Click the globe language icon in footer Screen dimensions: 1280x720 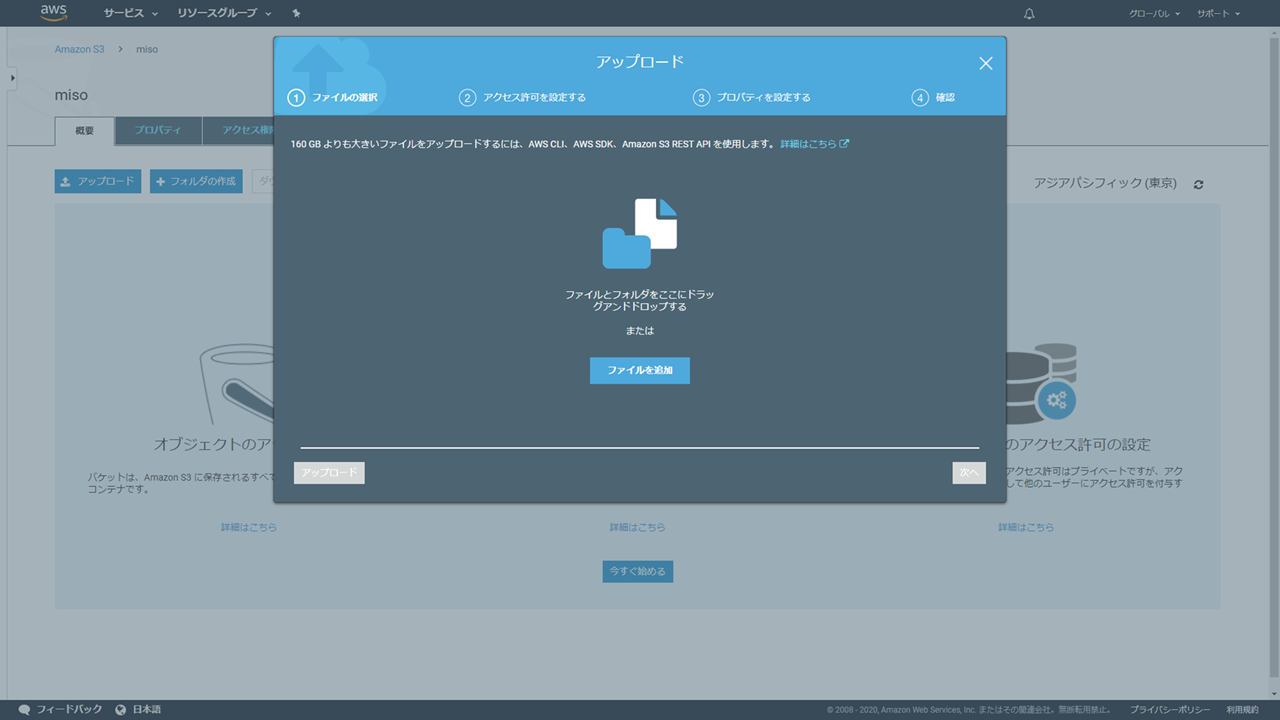[121, 710]
